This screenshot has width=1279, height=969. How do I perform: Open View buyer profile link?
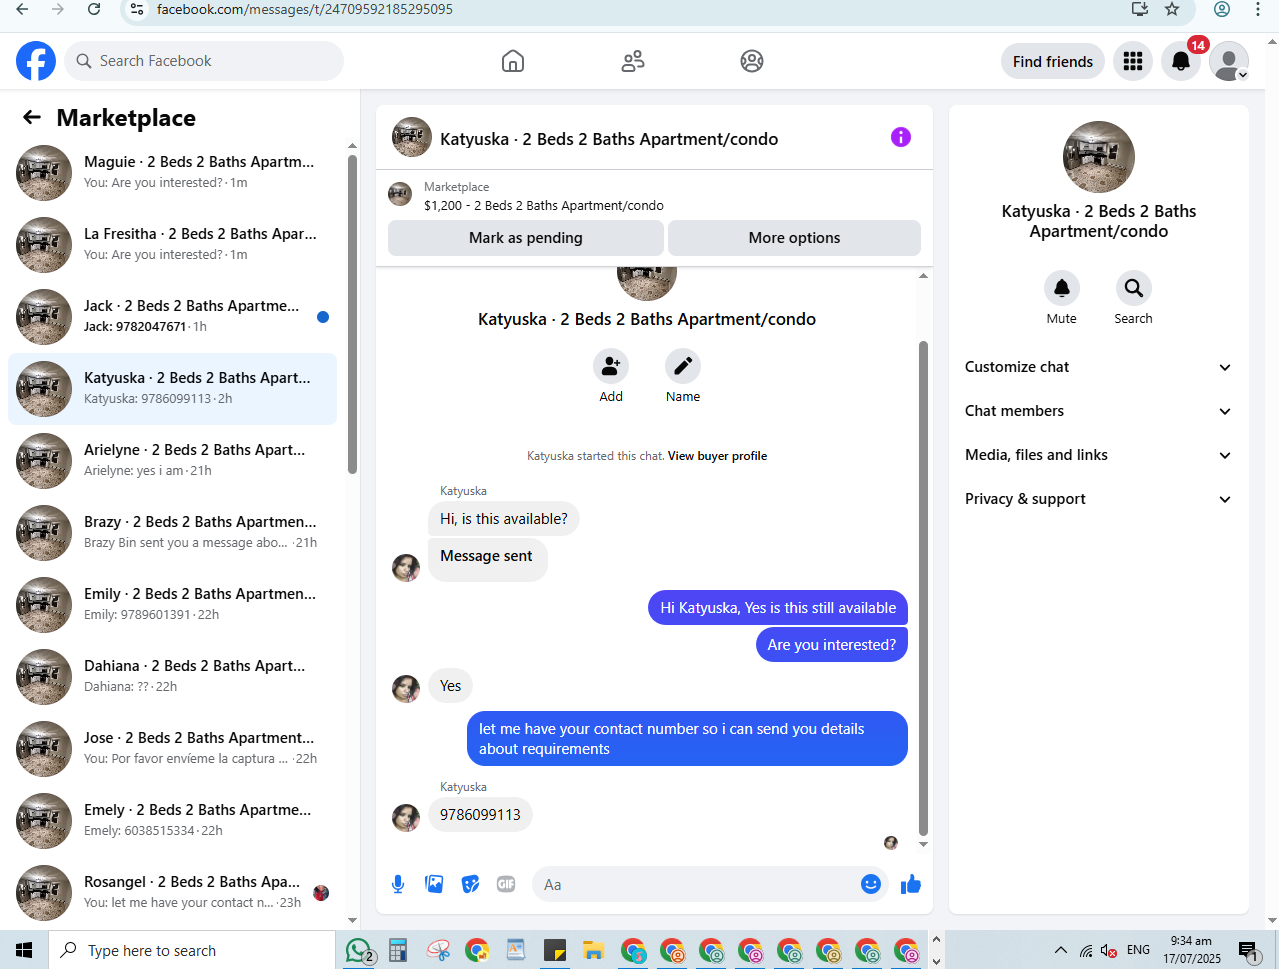pyautogui.click(x=717, y=456)
